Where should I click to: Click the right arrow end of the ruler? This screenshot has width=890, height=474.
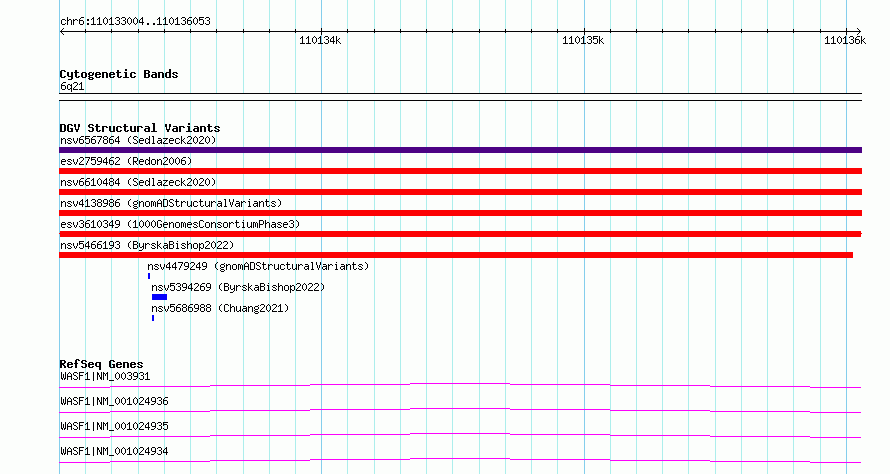tap(858, 31)
